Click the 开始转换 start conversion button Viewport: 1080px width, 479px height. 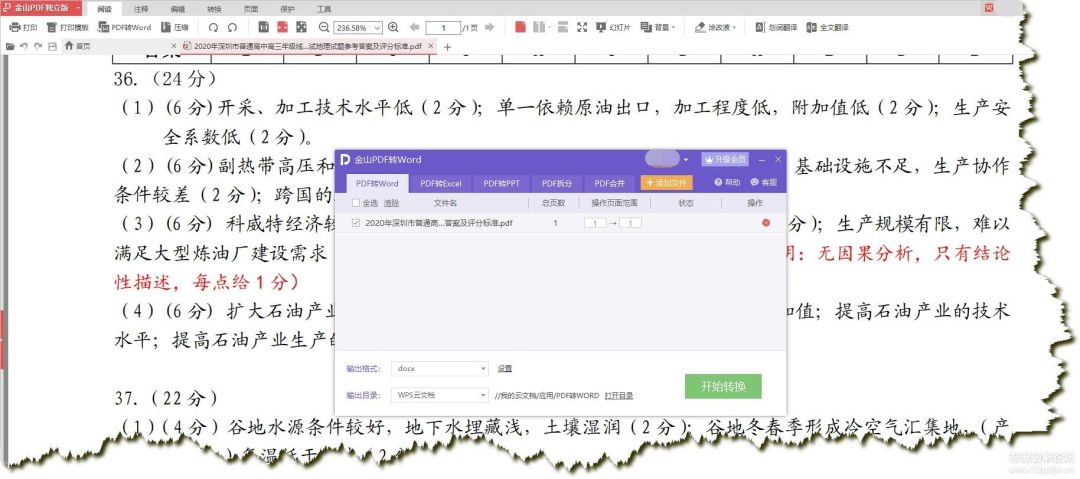pyautogui.click(x=723, y=386)
